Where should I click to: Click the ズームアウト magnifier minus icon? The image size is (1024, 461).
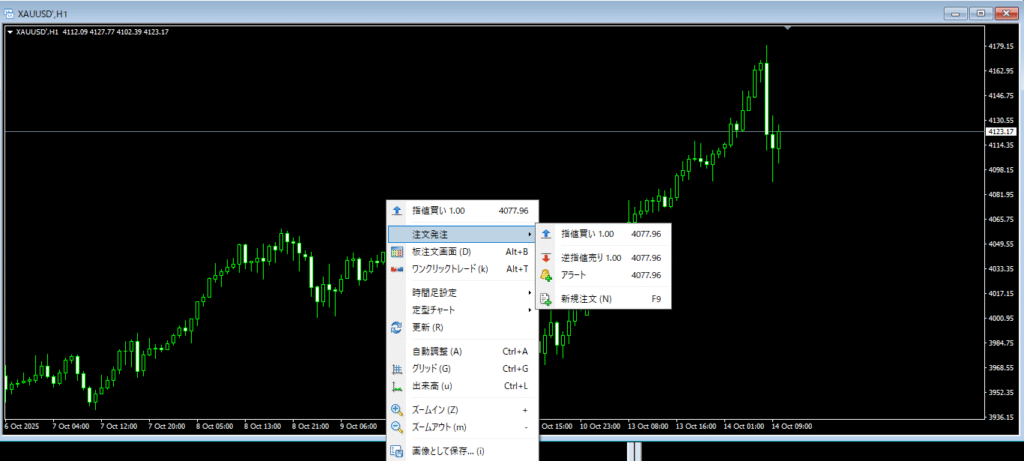pos(397,427)
